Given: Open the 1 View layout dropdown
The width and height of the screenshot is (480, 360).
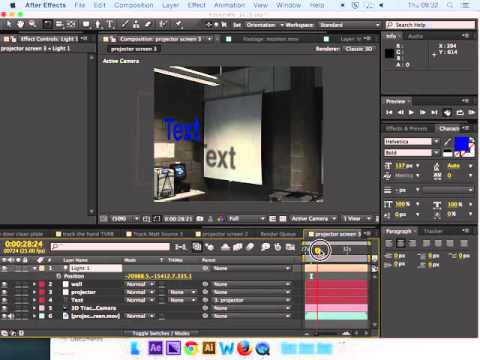Looking at the screenshot, I should click(x=357, y=219).
